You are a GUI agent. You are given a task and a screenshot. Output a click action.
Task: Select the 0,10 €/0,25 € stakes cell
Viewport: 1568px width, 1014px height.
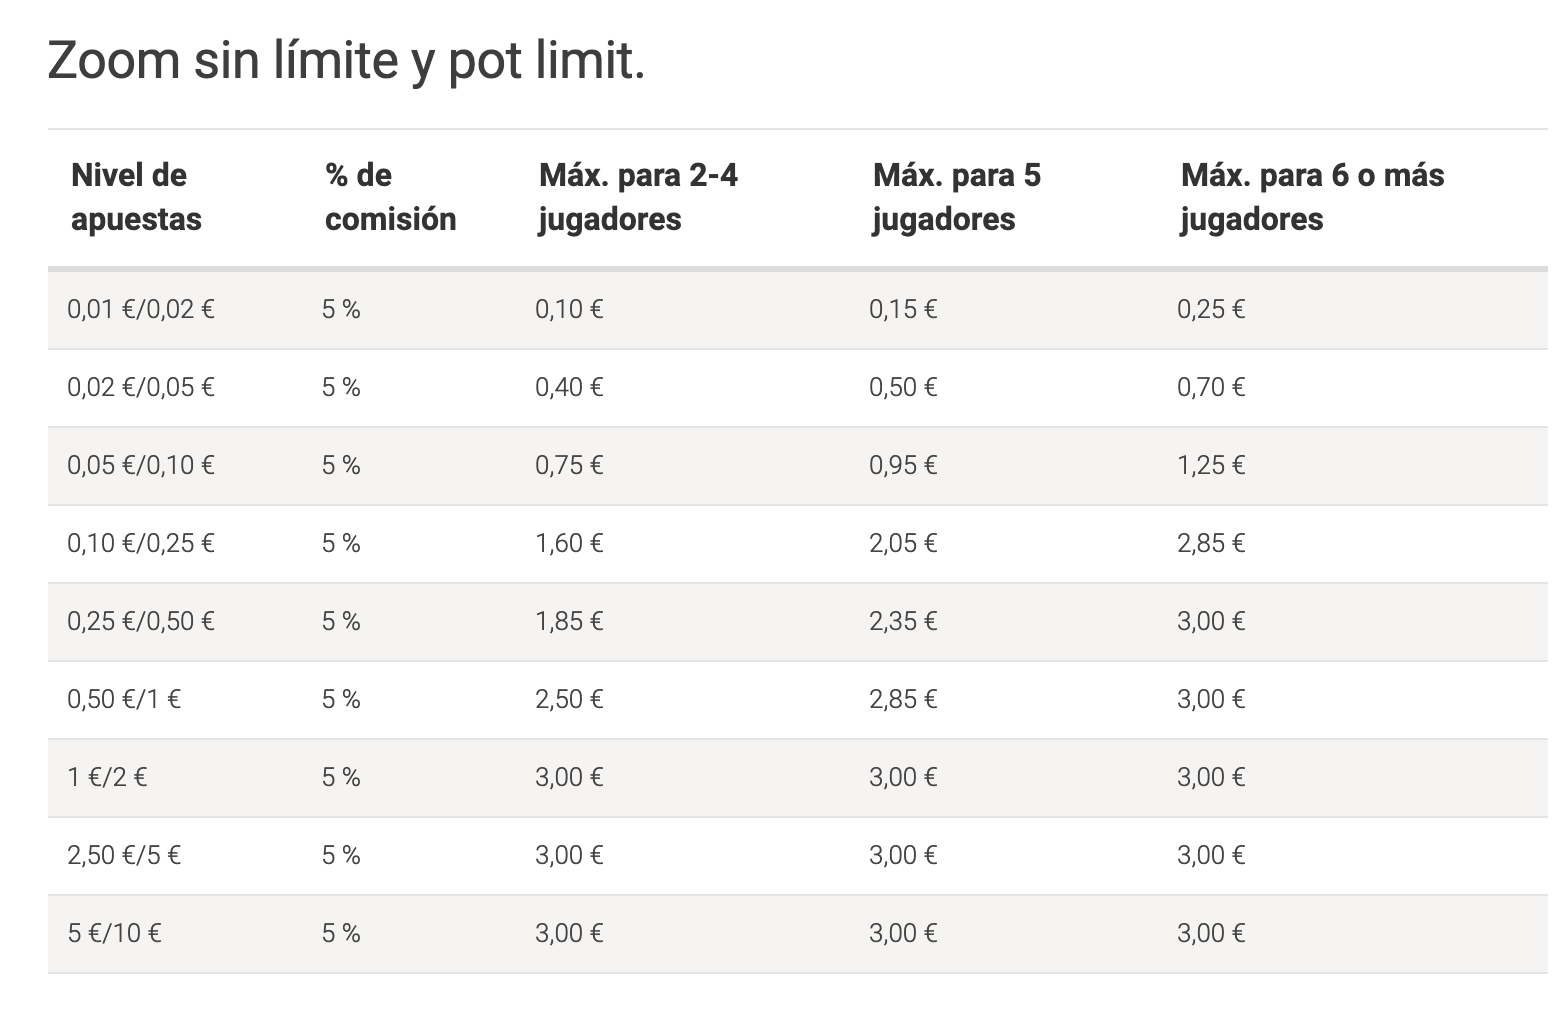(x=141, y=543)
